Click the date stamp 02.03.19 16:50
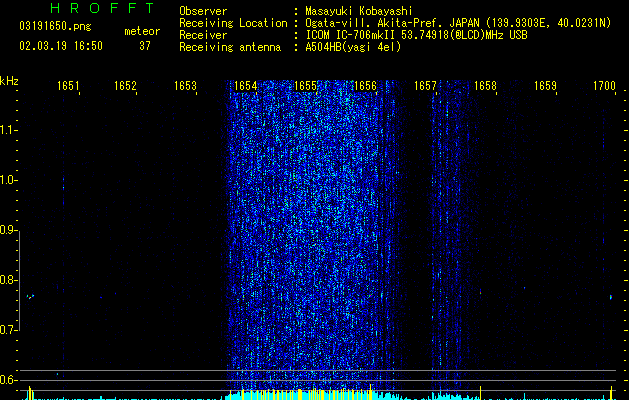 click(61, 46)
